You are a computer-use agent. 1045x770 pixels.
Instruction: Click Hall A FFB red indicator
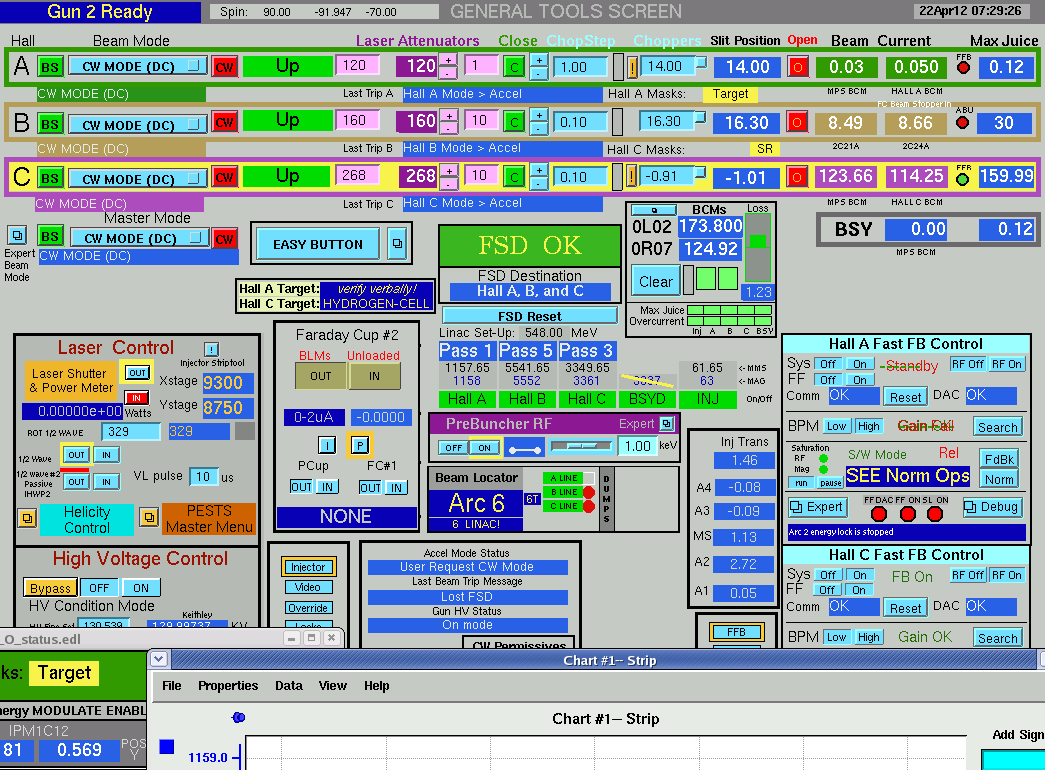(x=964, y=67)
